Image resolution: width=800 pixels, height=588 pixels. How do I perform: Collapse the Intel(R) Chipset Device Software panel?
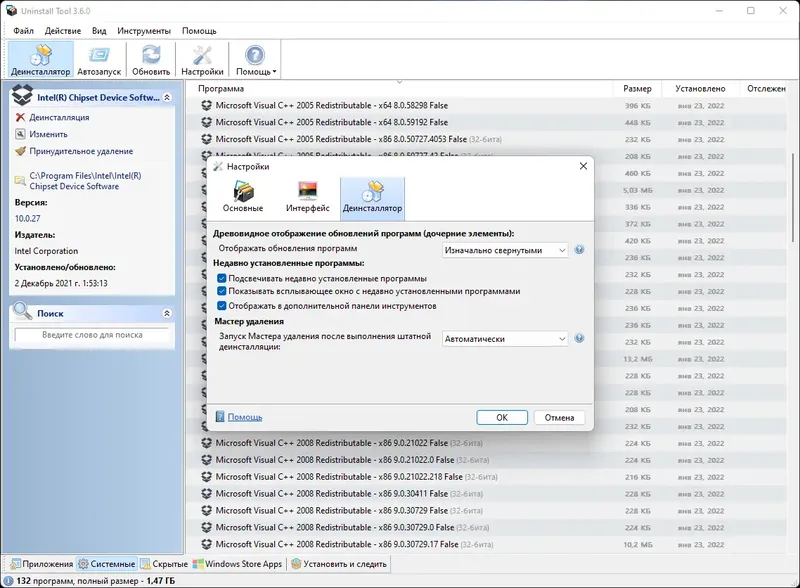(167, 97)
